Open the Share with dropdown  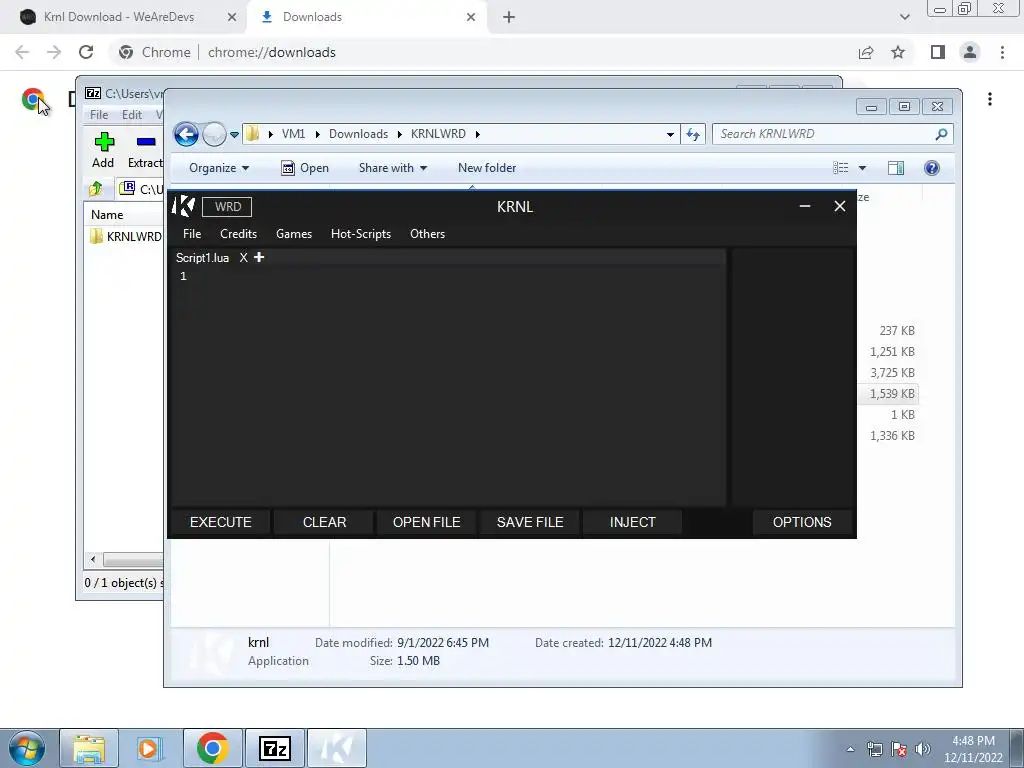point(392,168)
